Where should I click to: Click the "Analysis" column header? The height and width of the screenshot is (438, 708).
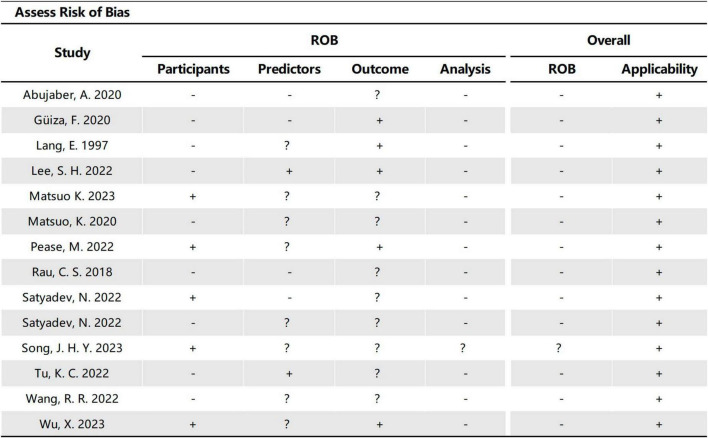click(x=466, y=70)
